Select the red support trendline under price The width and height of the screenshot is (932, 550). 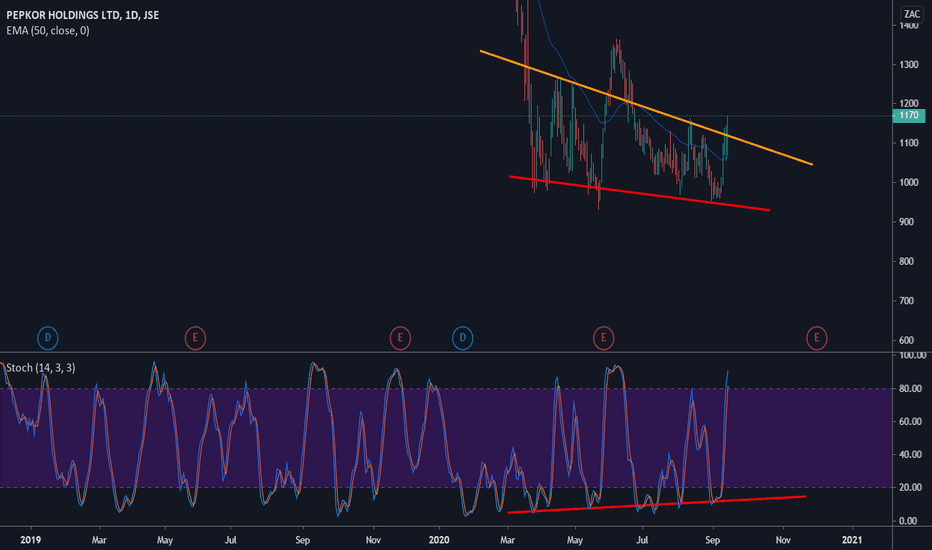[640, 193]
